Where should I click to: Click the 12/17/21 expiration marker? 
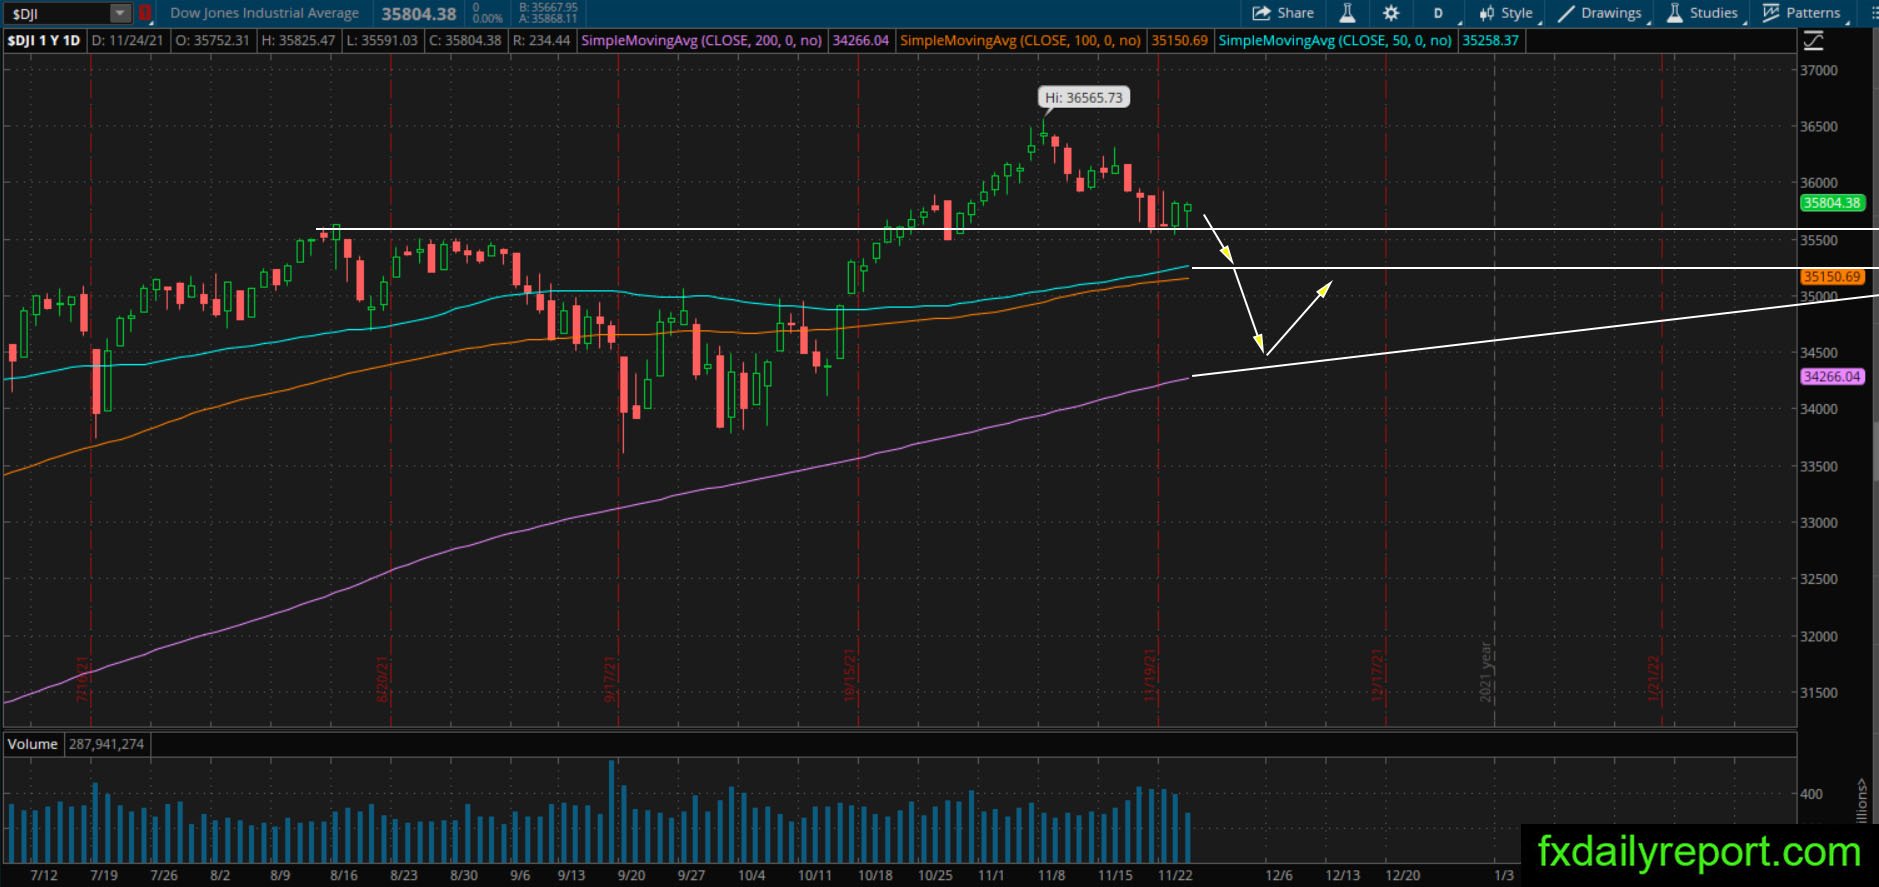[x=1377, y=675]
